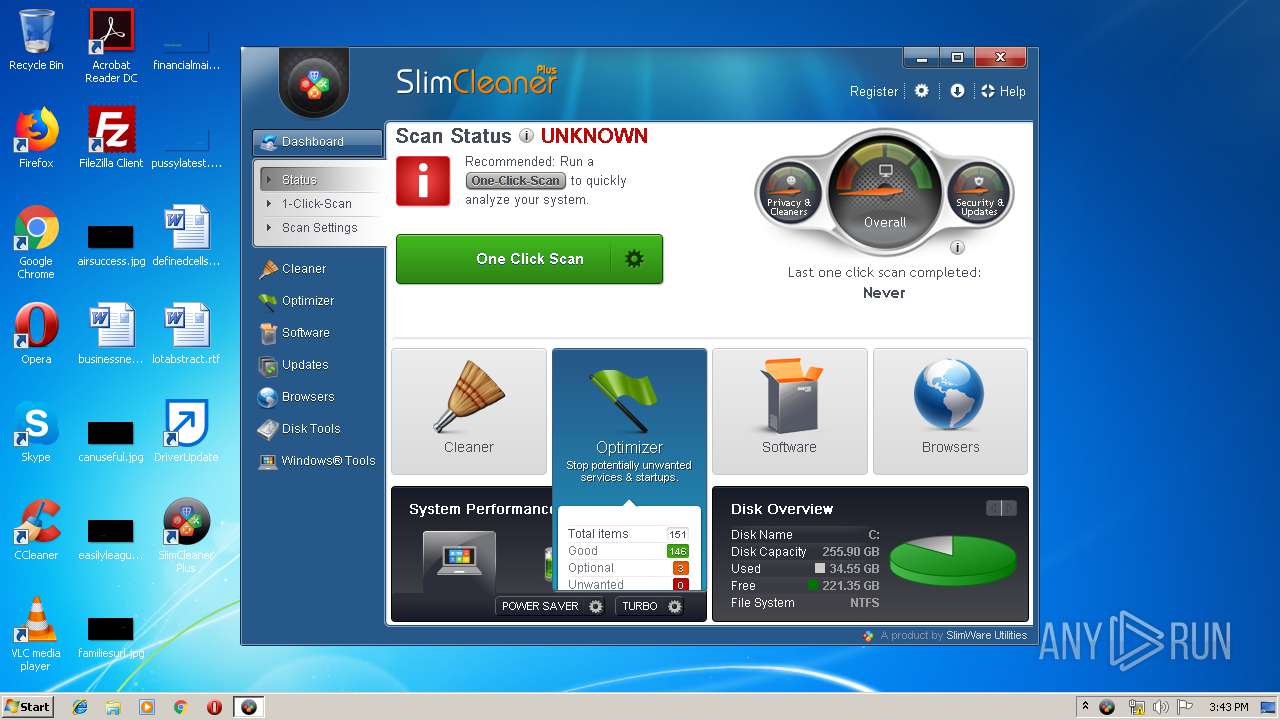Image resolution: width=1280 pixels, height=720 pixels.
Task: Click the Security & Updates gauge
Action: point(979,193)
